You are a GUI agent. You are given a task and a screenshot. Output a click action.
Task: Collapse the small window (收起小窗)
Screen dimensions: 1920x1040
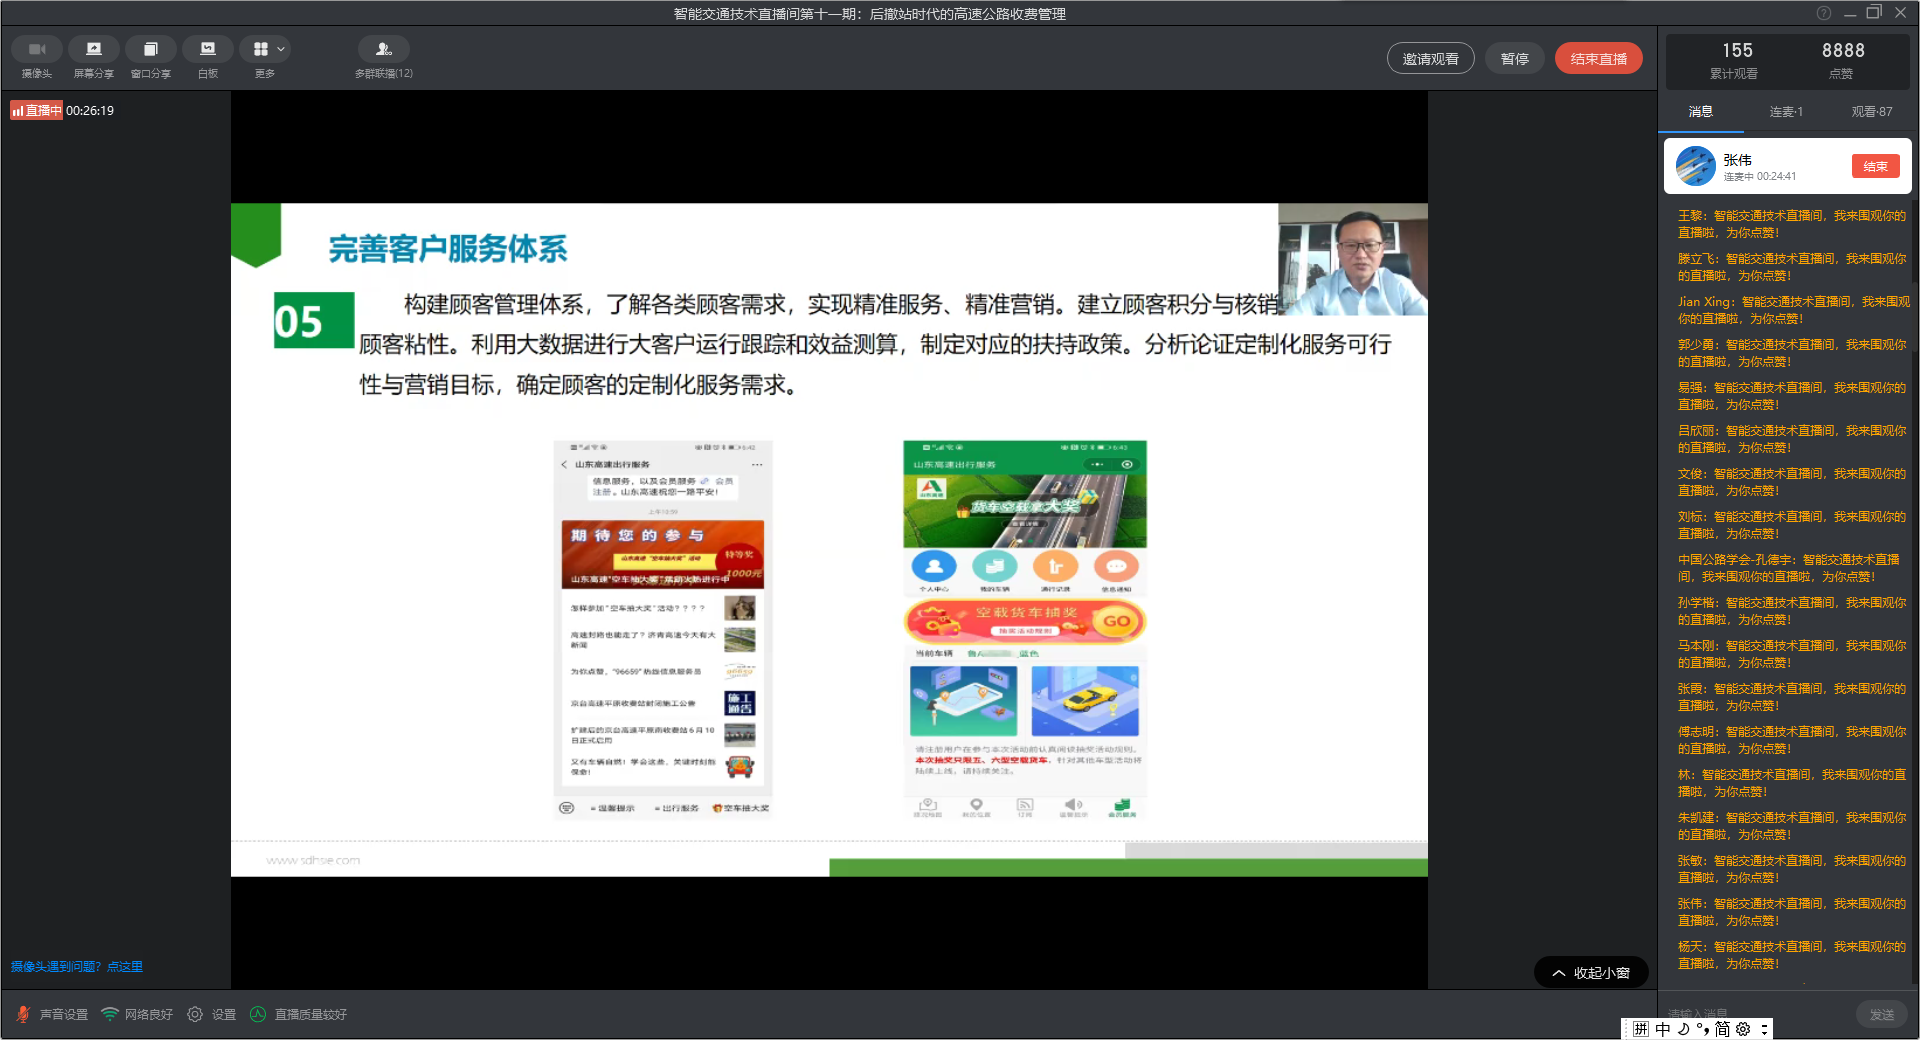tap(1591, 973)
